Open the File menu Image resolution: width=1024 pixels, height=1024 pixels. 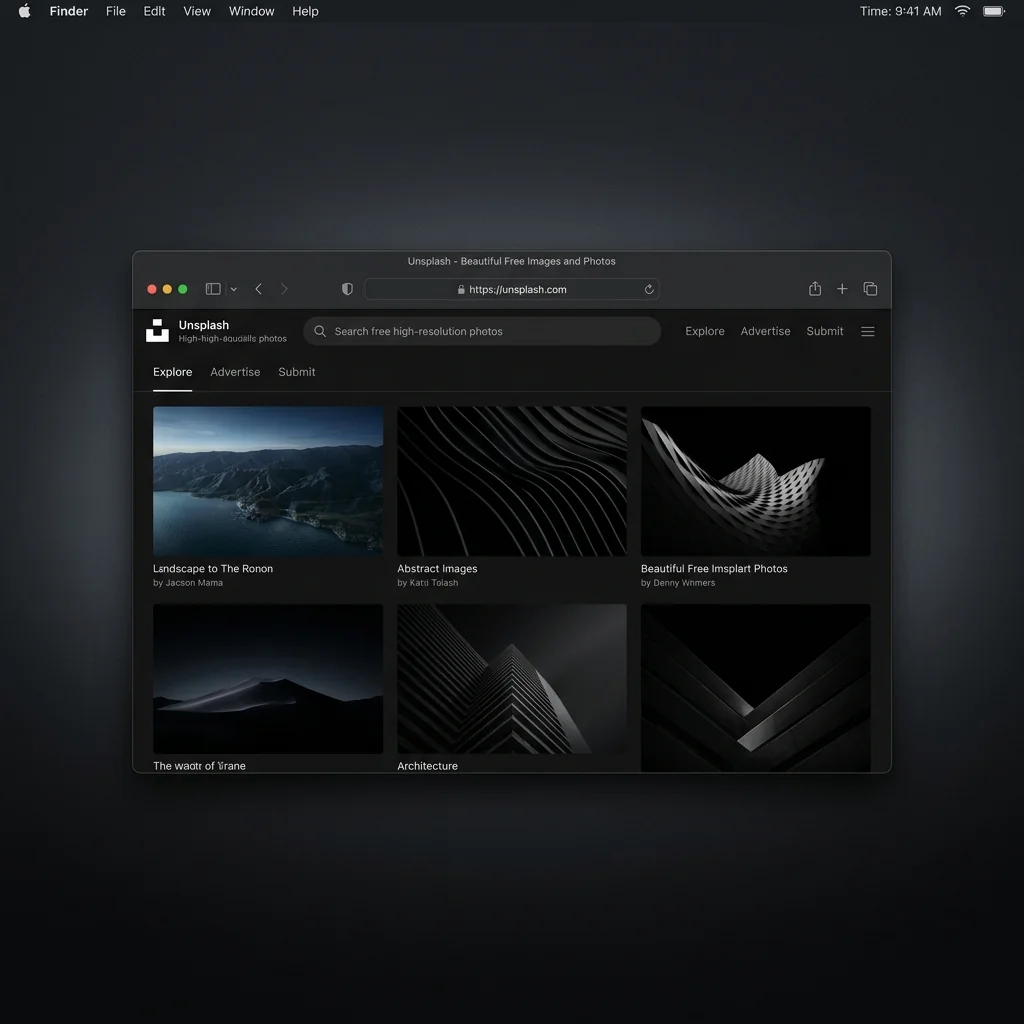pos(116,11)
